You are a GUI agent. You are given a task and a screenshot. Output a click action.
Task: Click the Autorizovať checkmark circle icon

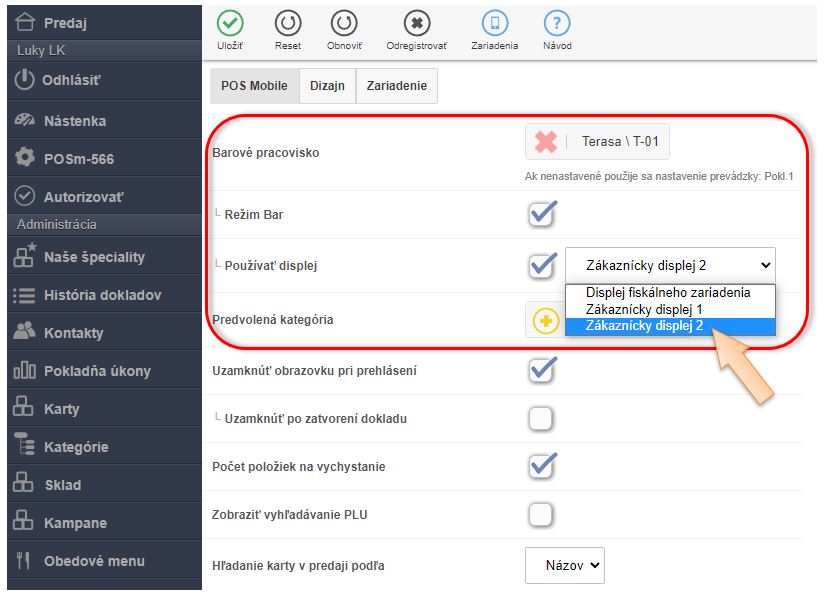click(x=24, y=196)
